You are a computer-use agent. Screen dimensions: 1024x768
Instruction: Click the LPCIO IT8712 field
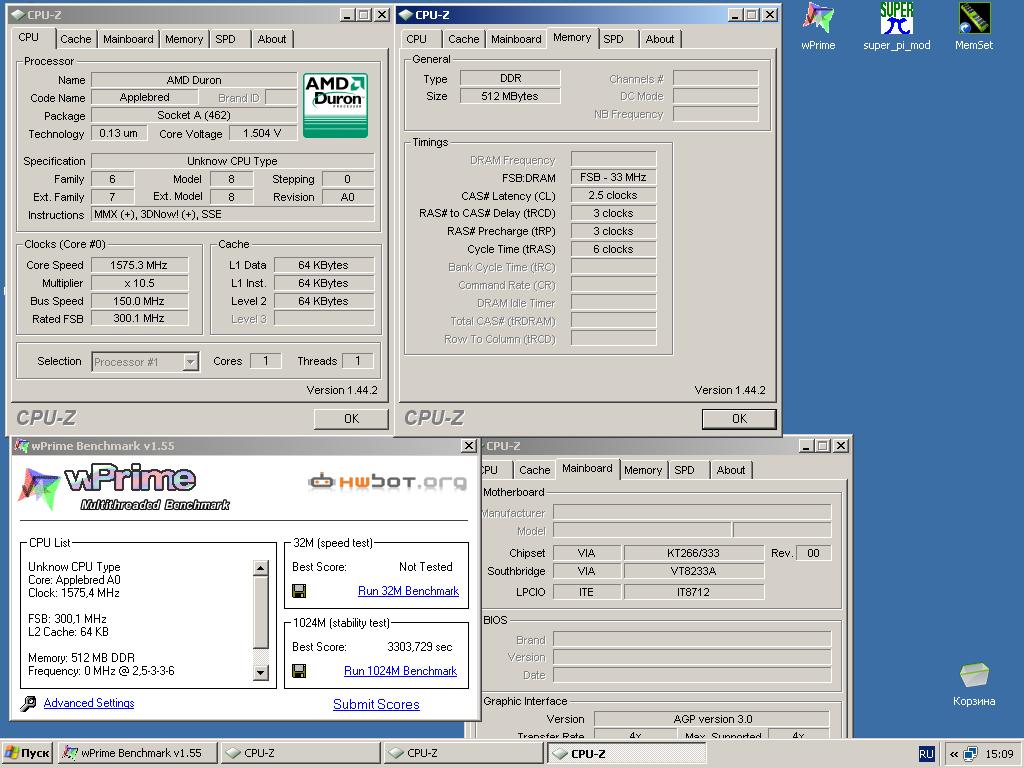(x=693, y=592)
